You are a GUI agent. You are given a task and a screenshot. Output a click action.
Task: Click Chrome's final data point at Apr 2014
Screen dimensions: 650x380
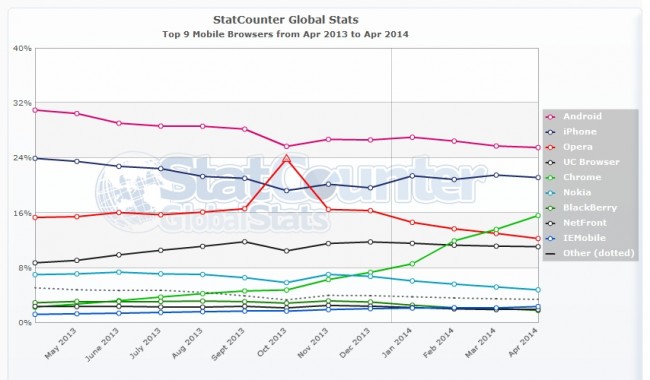point(538,215)
